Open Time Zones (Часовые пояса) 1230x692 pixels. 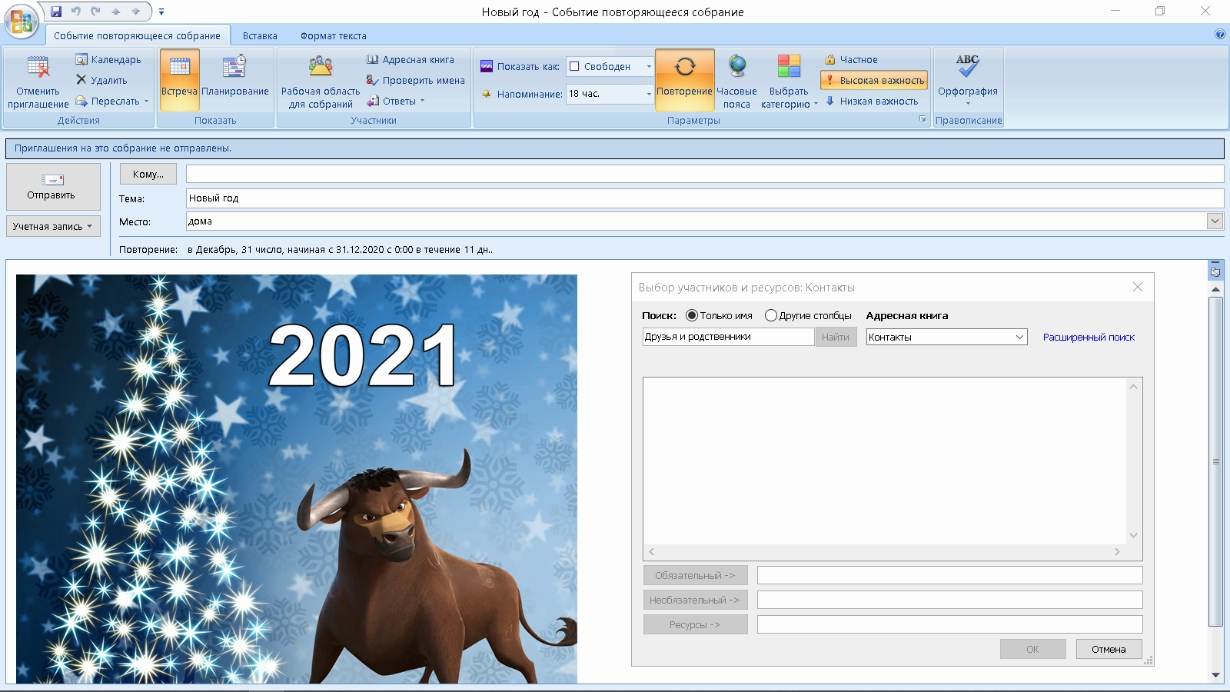[737, 78]
